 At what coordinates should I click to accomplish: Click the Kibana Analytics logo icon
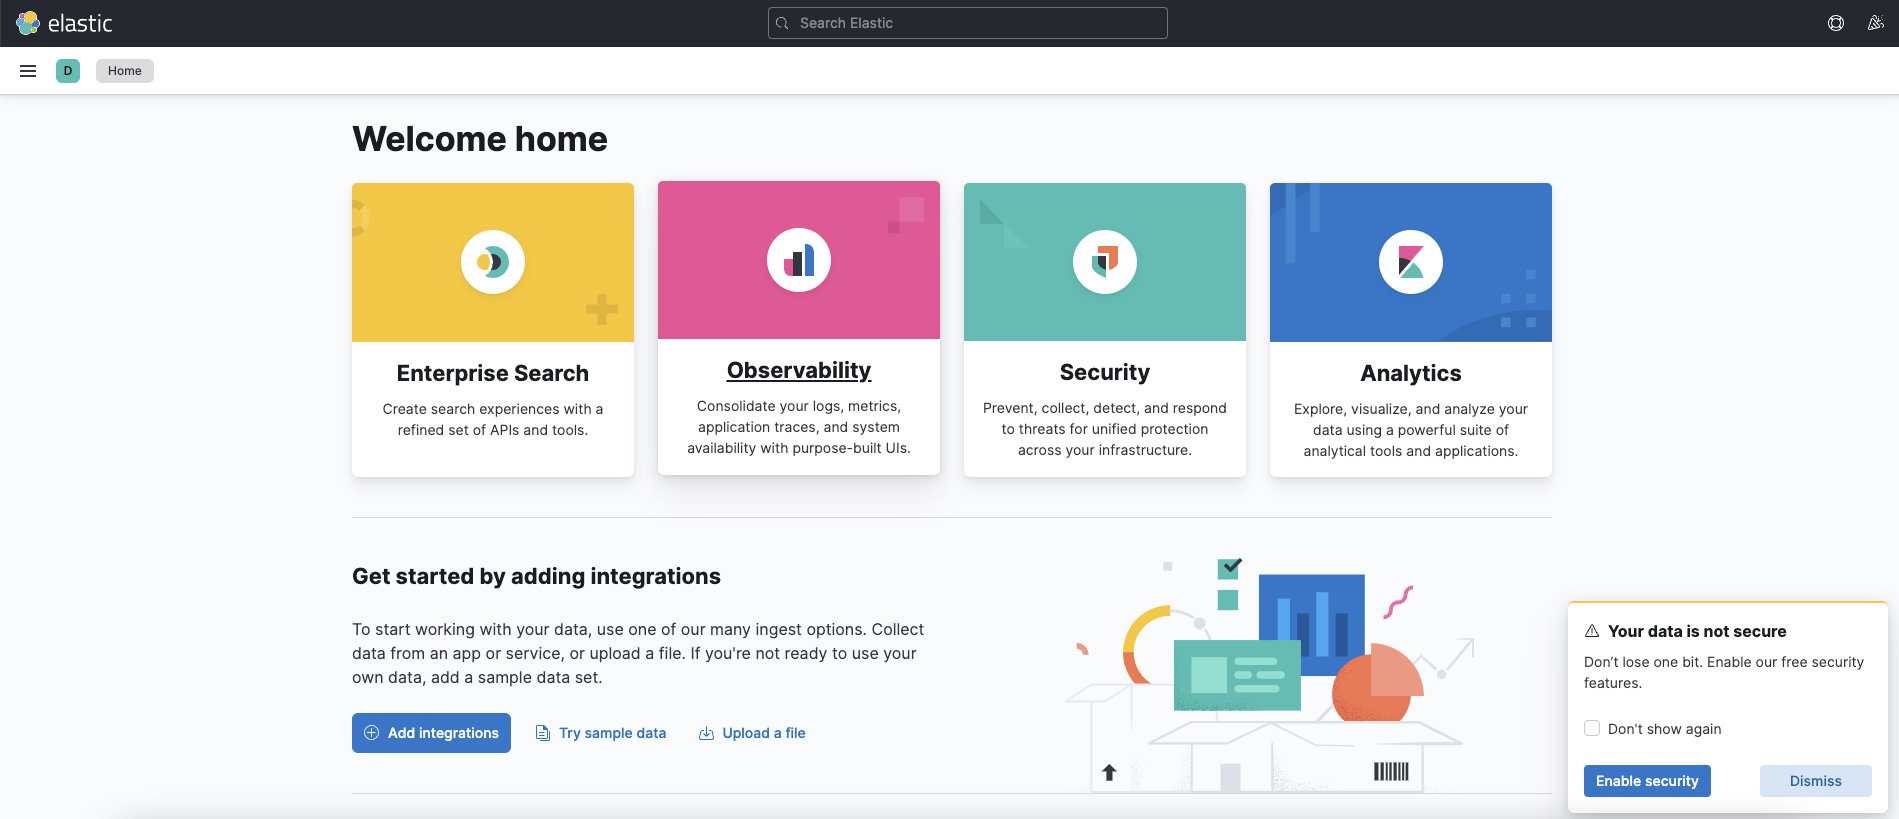[1411, 262]
